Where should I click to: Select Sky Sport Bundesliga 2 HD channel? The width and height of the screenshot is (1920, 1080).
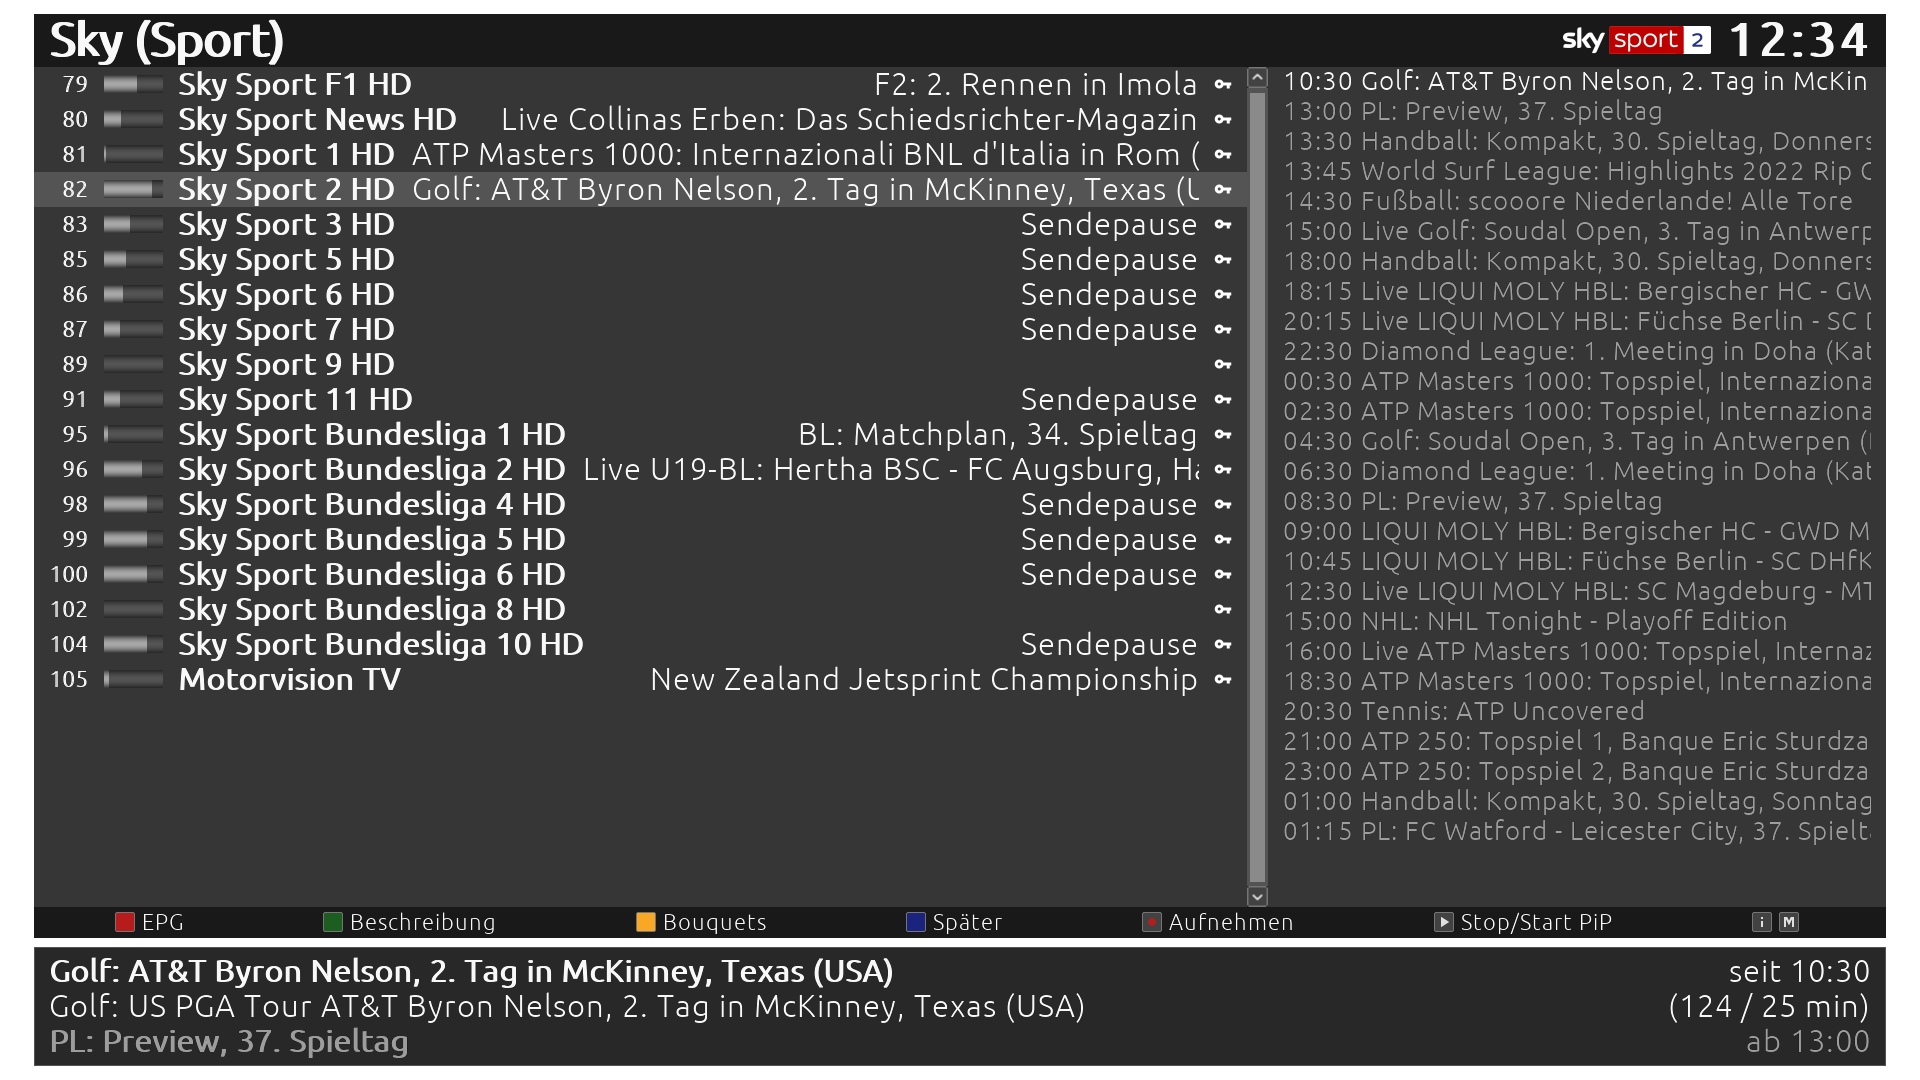pyautogui.click(x=371, y=470)
